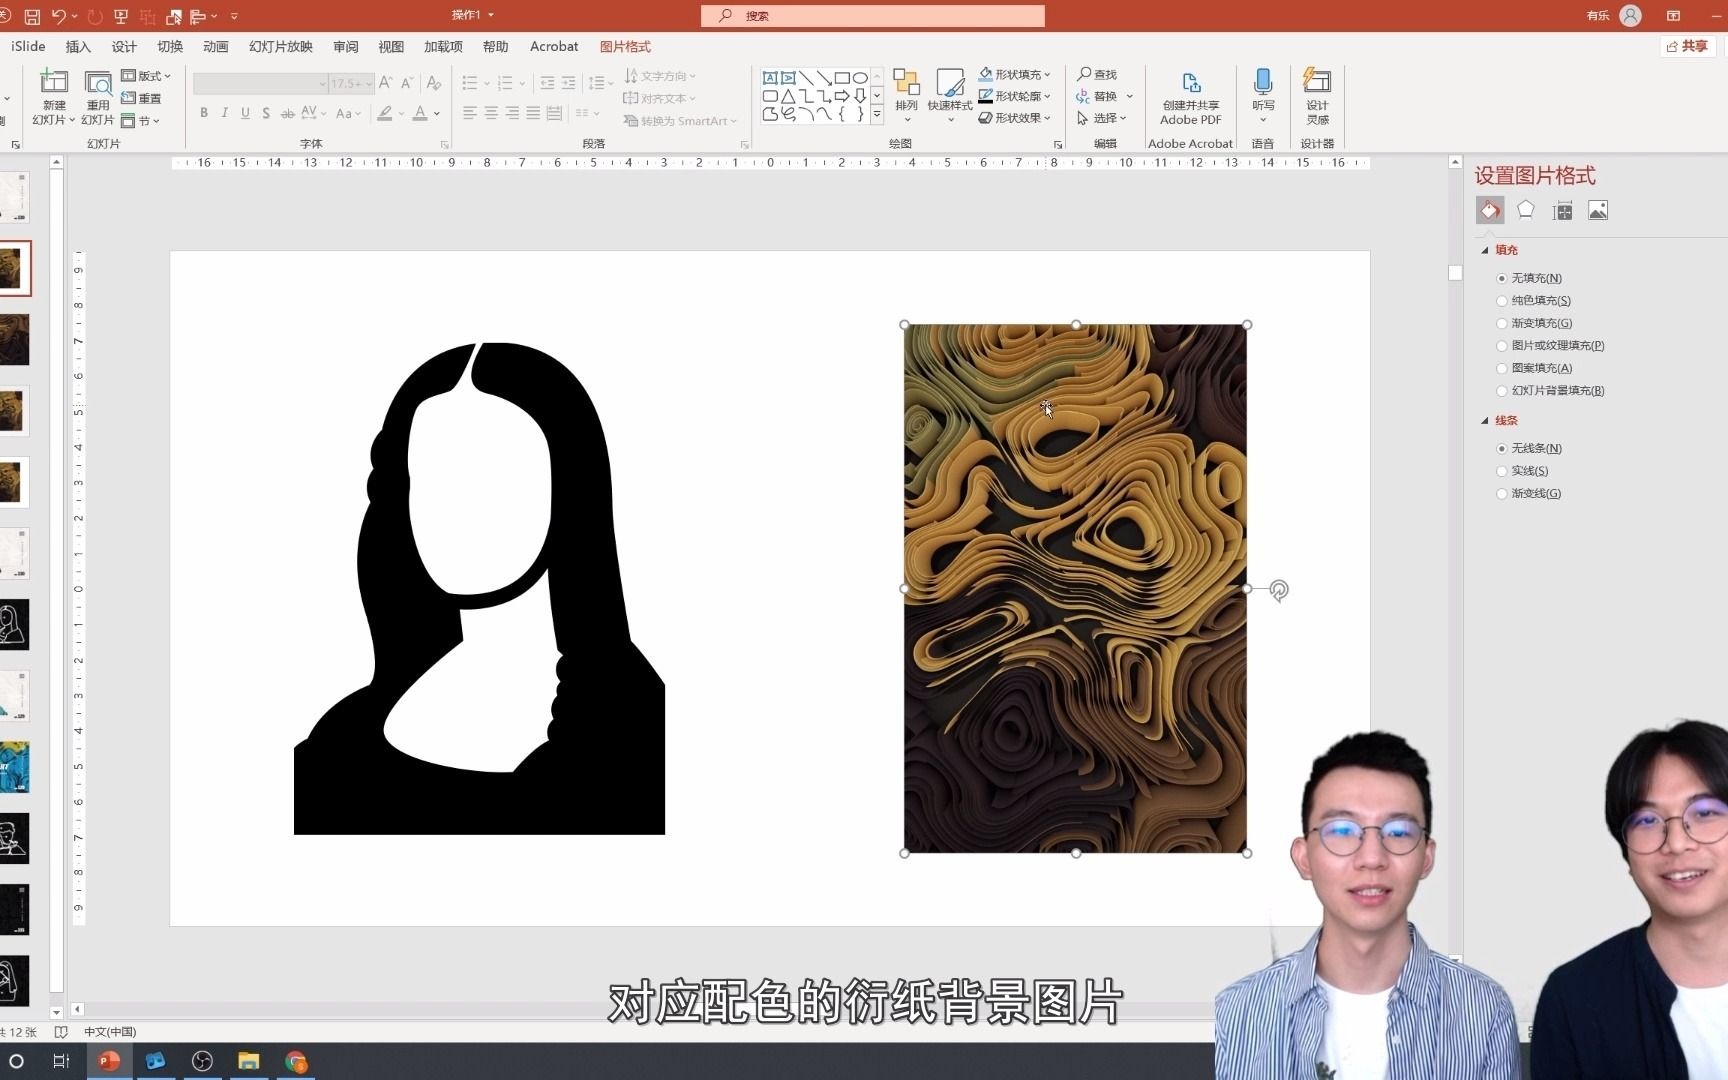
Task: Select 渐变线(G) gradient line
Action: coord(1528,493)
